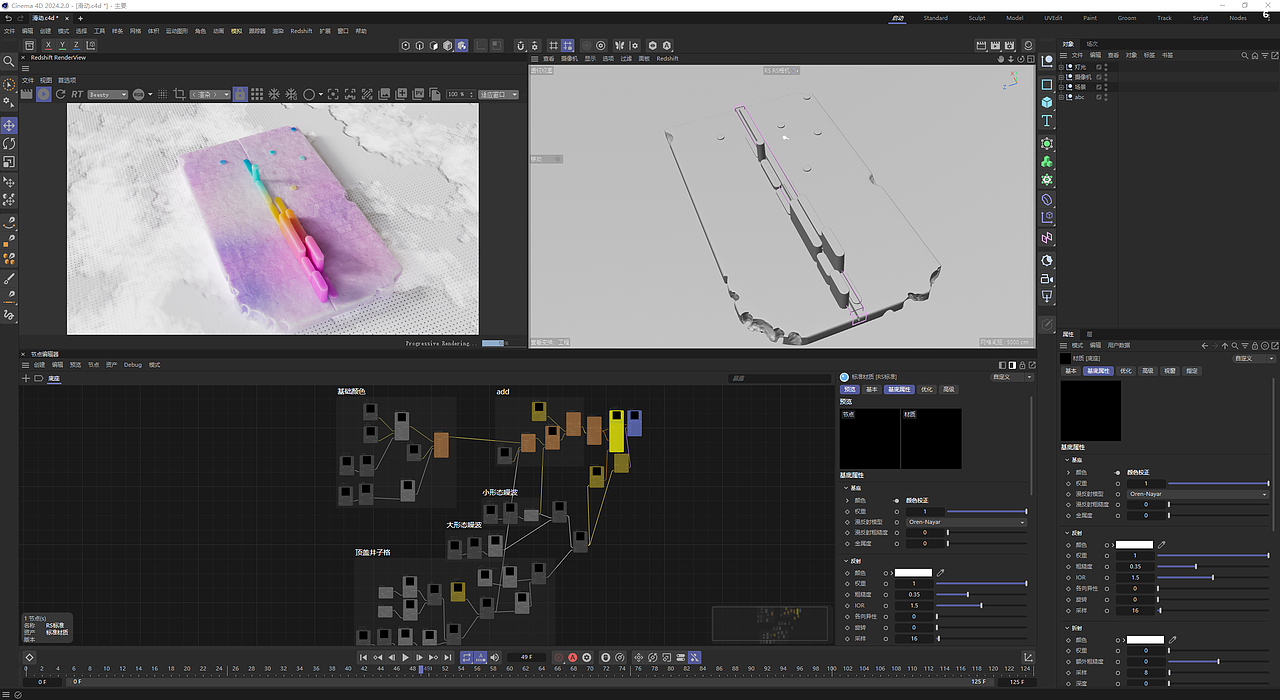Open the 渲染 camera dropdown in RenderView

(209, 94)
